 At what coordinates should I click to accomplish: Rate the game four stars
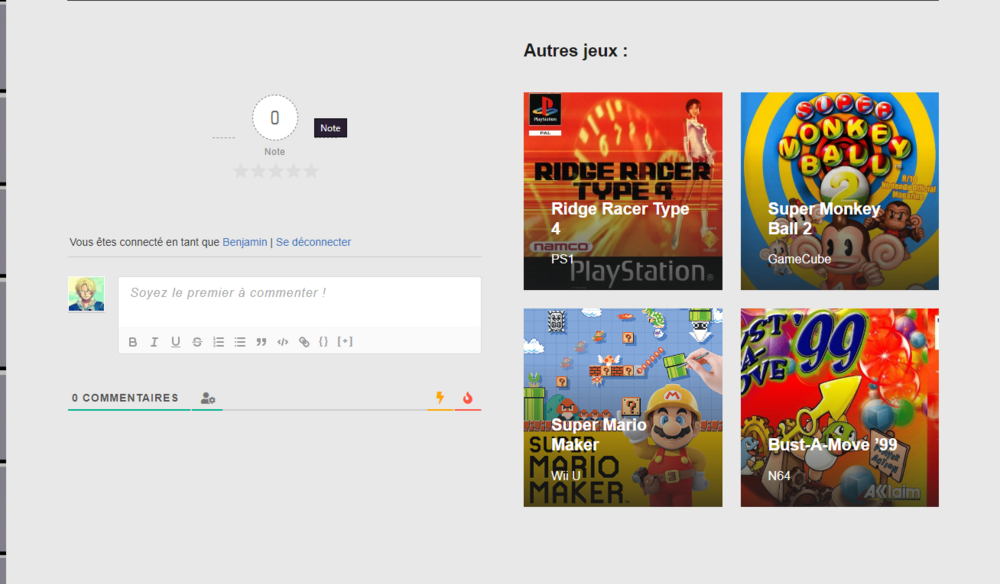[293, 171]
